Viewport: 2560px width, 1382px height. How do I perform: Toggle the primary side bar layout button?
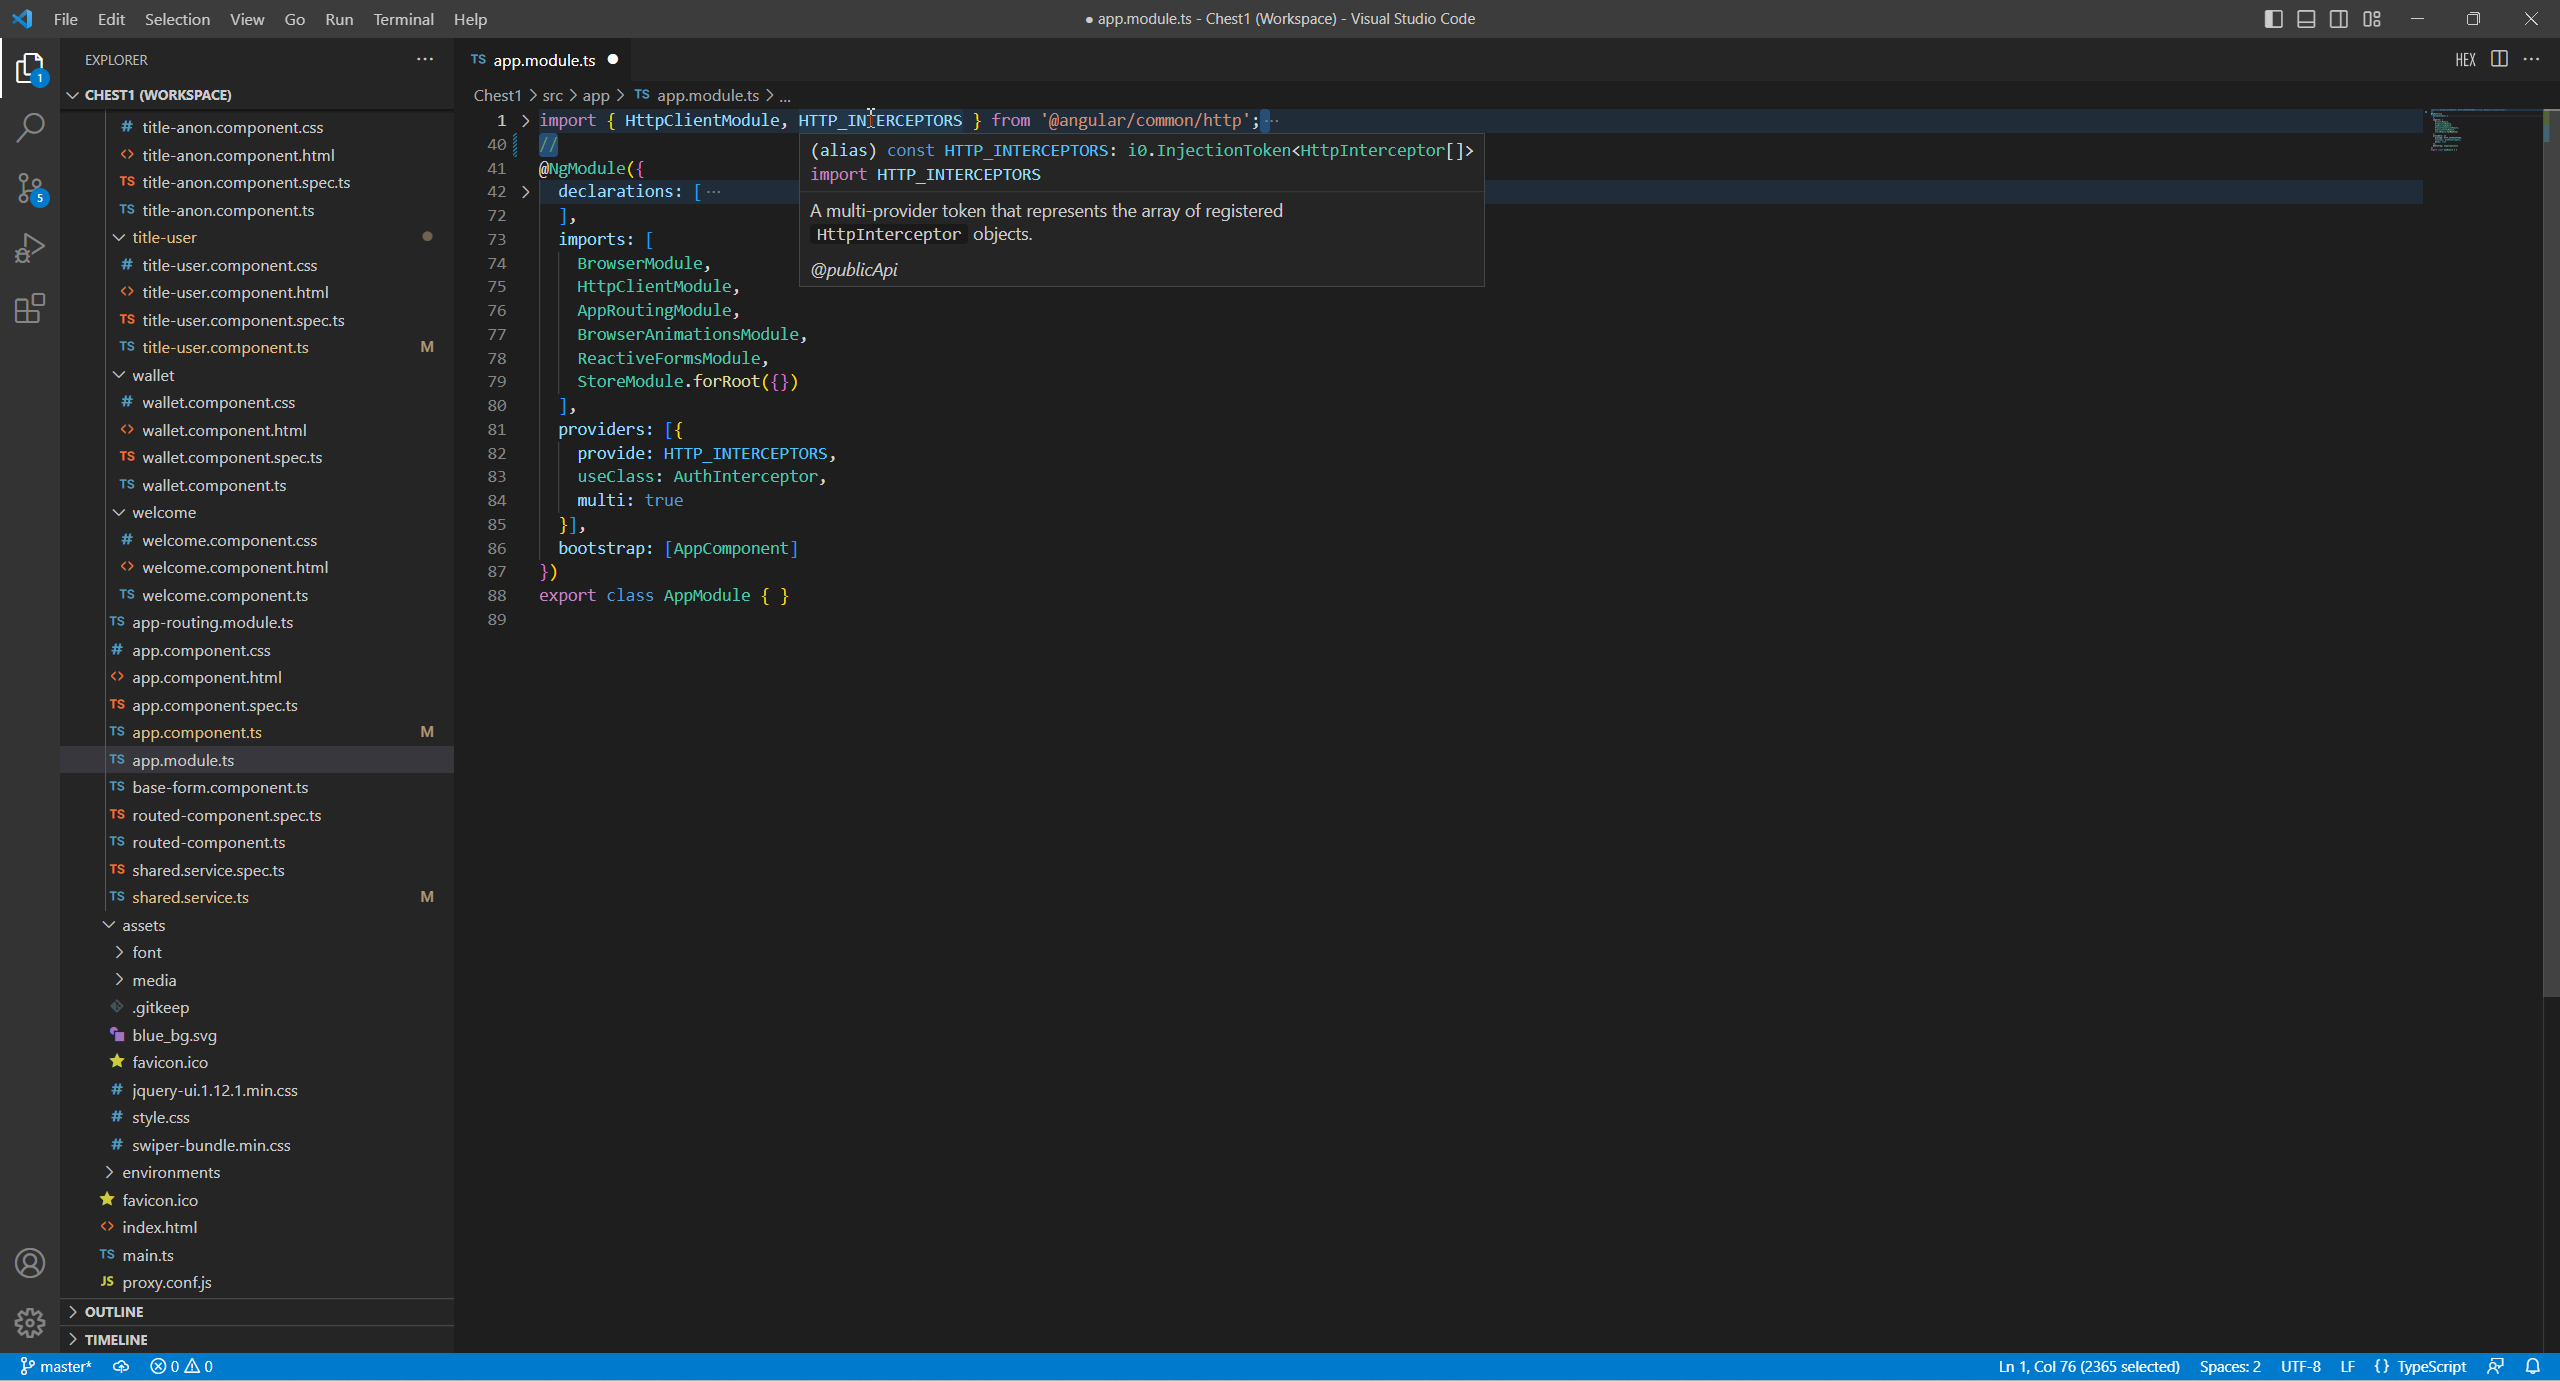click(2273, 19)
